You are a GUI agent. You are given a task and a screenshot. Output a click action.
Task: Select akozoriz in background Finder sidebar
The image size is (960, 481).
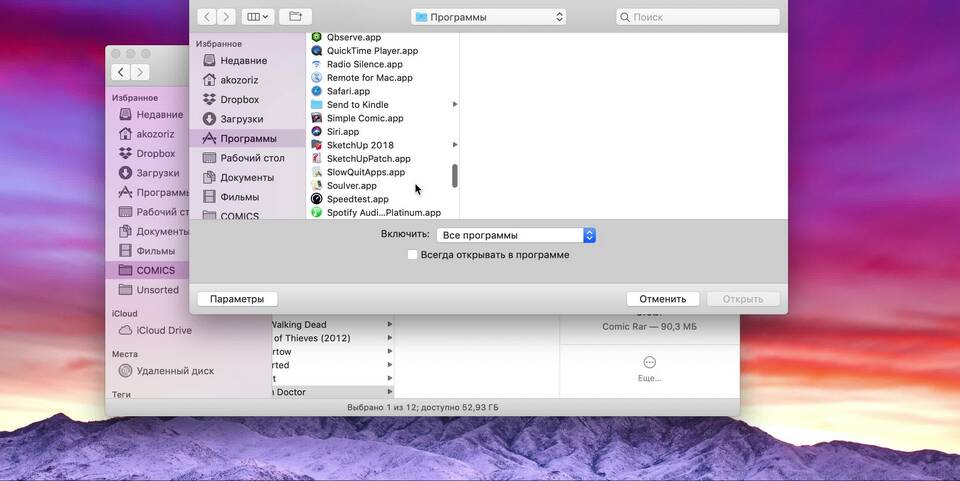pyautogui.click(x=147, y=134)
